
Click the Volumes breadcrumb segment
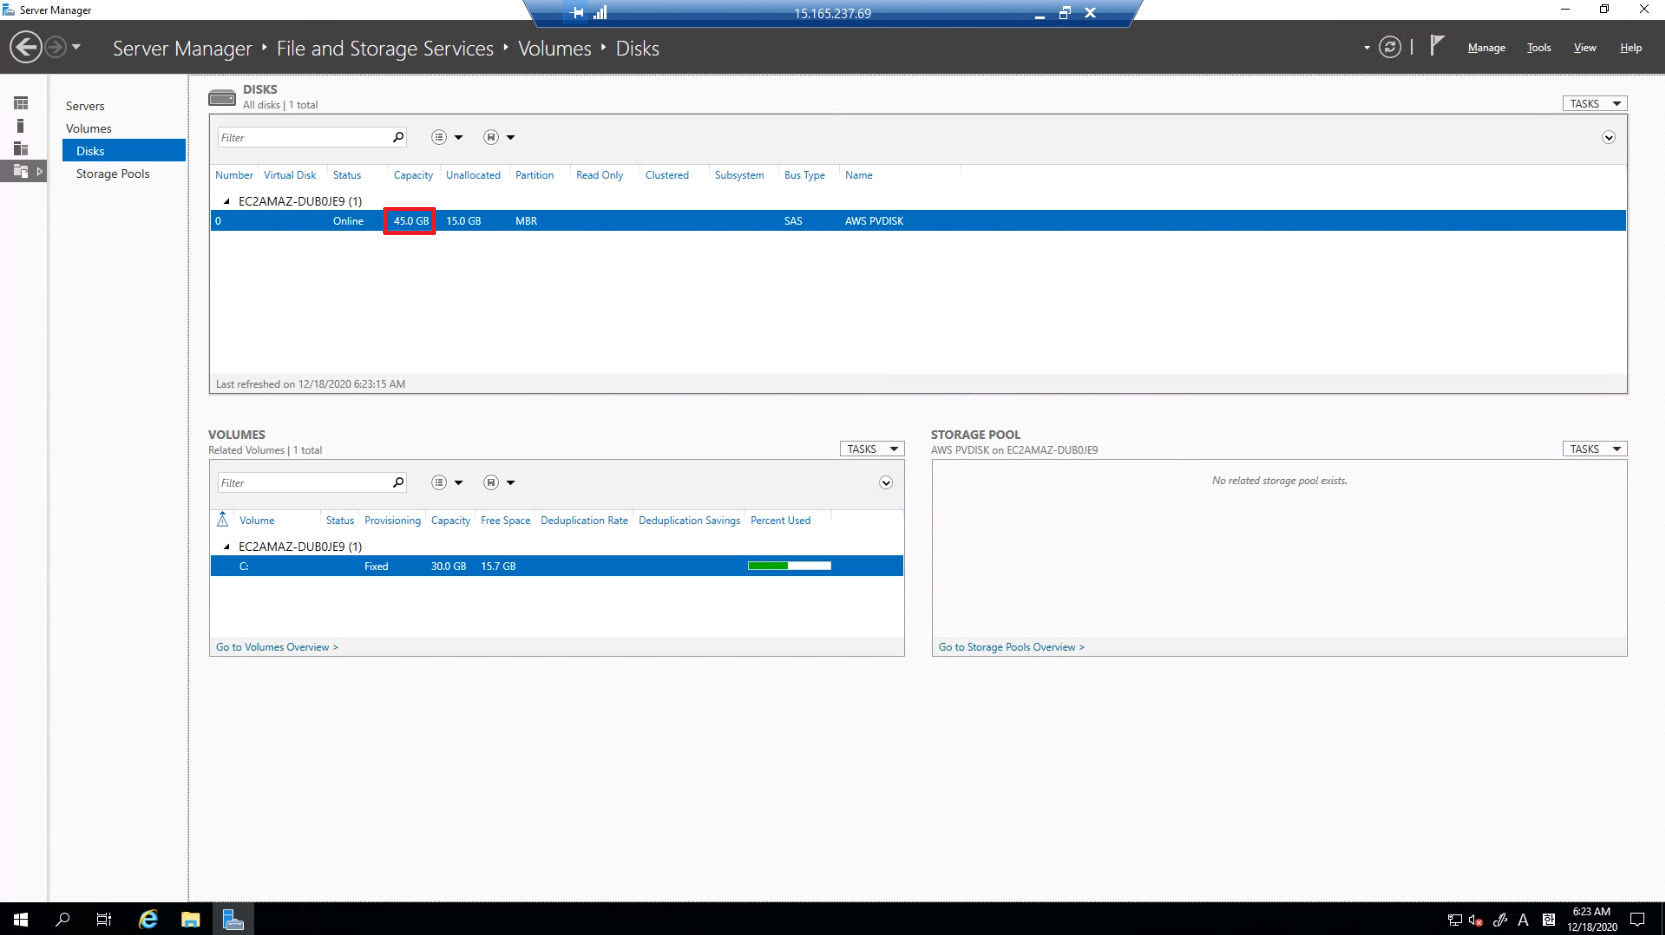pos(554,48)
